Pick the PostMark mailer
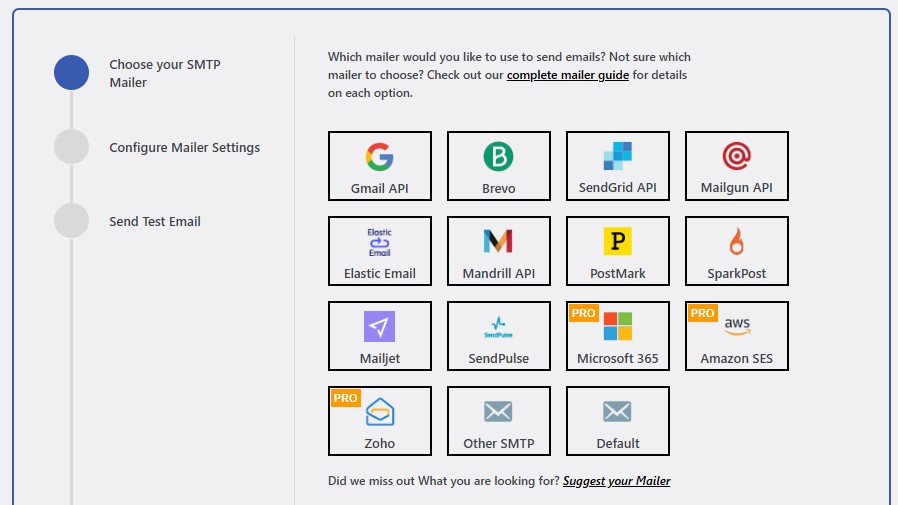The image size is (898, 505). 618,251
